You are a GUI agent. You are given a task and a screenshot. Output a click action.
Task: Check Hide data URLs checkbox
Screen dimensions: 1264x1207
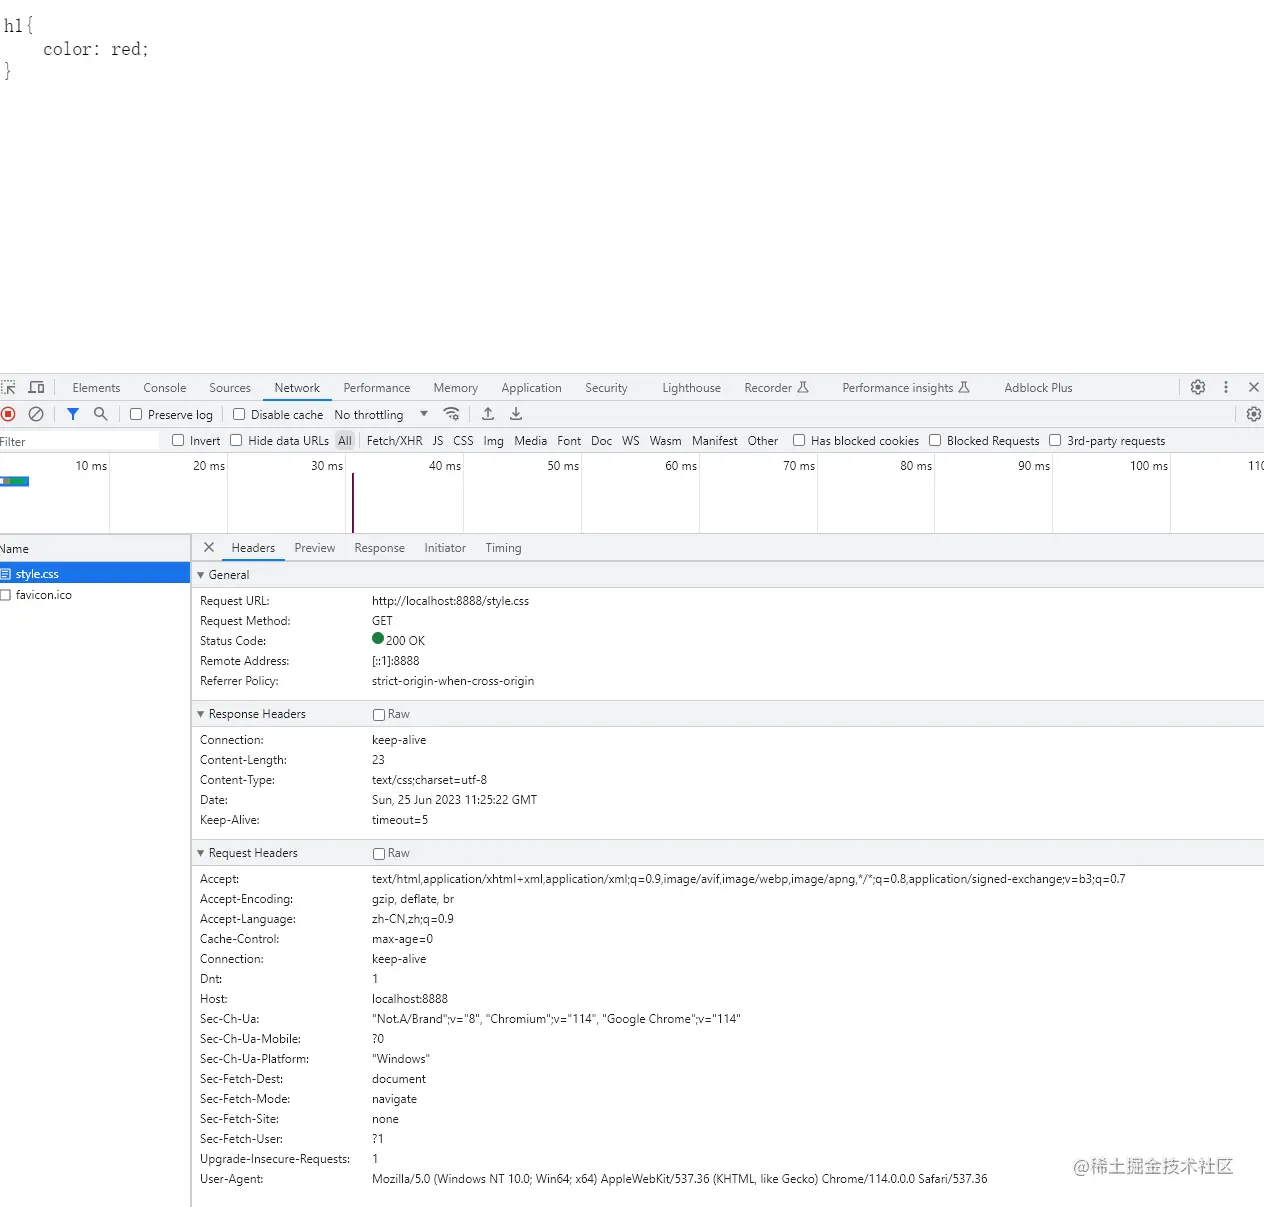[x=236, y=440]
